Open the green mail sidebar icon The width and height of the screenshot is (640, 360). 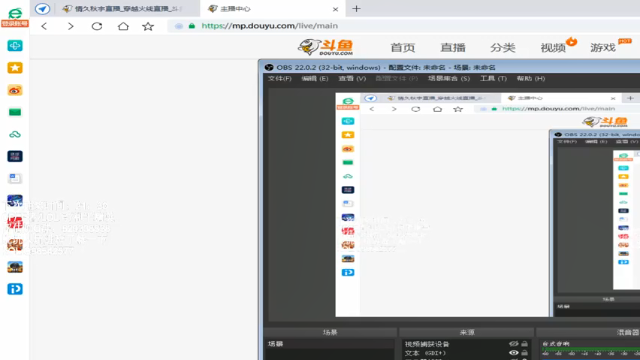pos(15,112)
